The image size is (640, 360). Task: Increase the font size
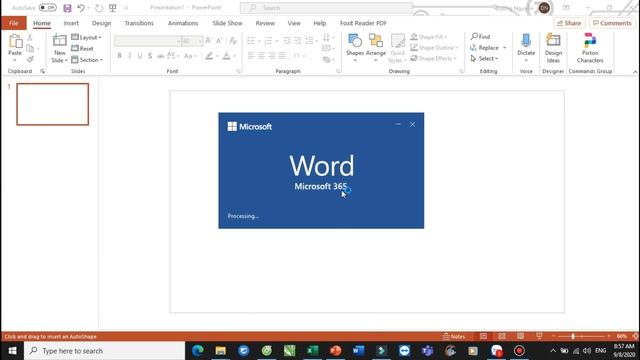tap(209, 40)
